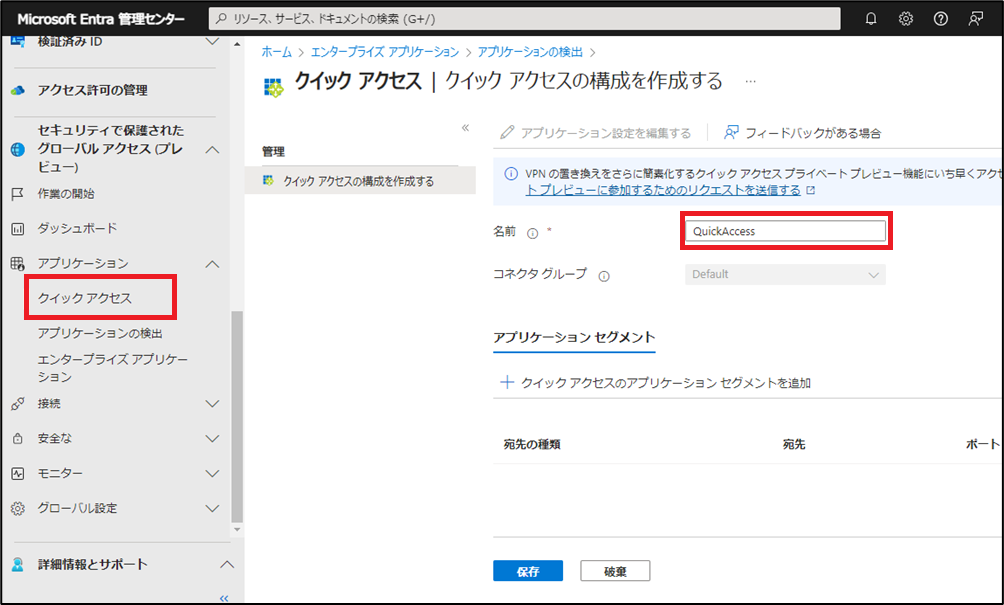Screen dimensions: 1004x605
Task: Click the ダッシュボード chart icon
Action: tap(18, 229)
